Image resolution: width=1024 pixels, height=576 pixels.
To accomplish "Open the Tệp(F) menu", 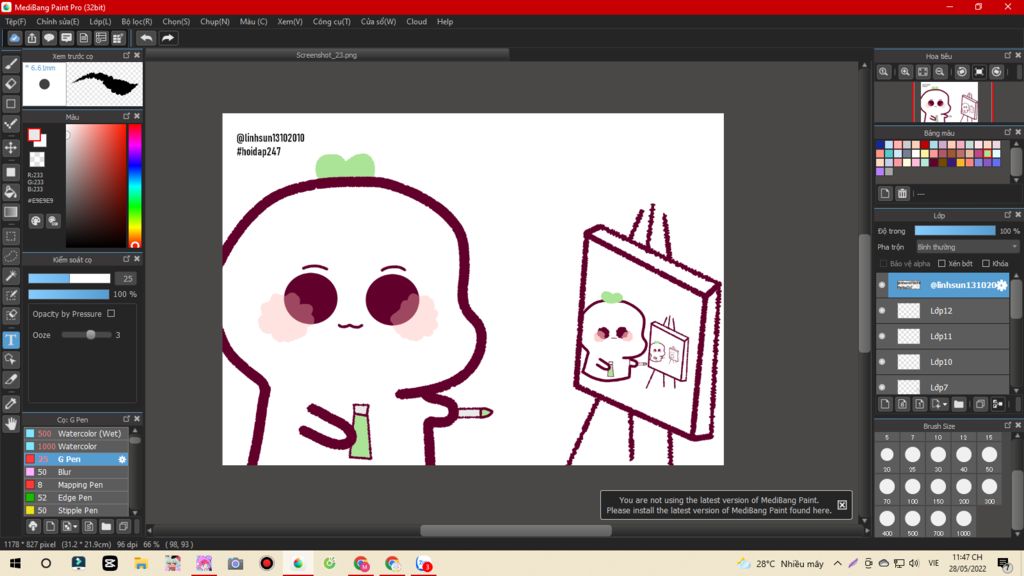I will [15, 22].
